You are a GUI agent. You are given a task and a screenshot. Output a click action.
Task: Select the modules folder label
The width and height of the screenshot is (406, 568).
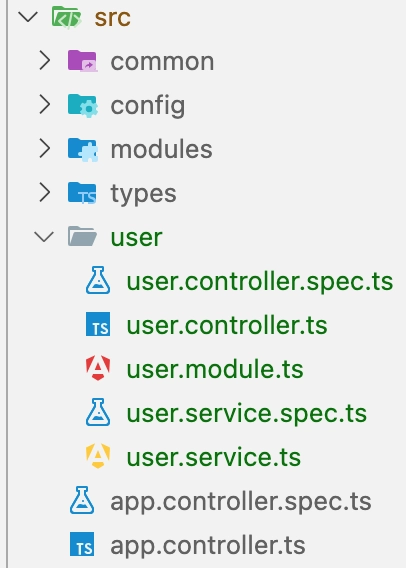[162, 149]
